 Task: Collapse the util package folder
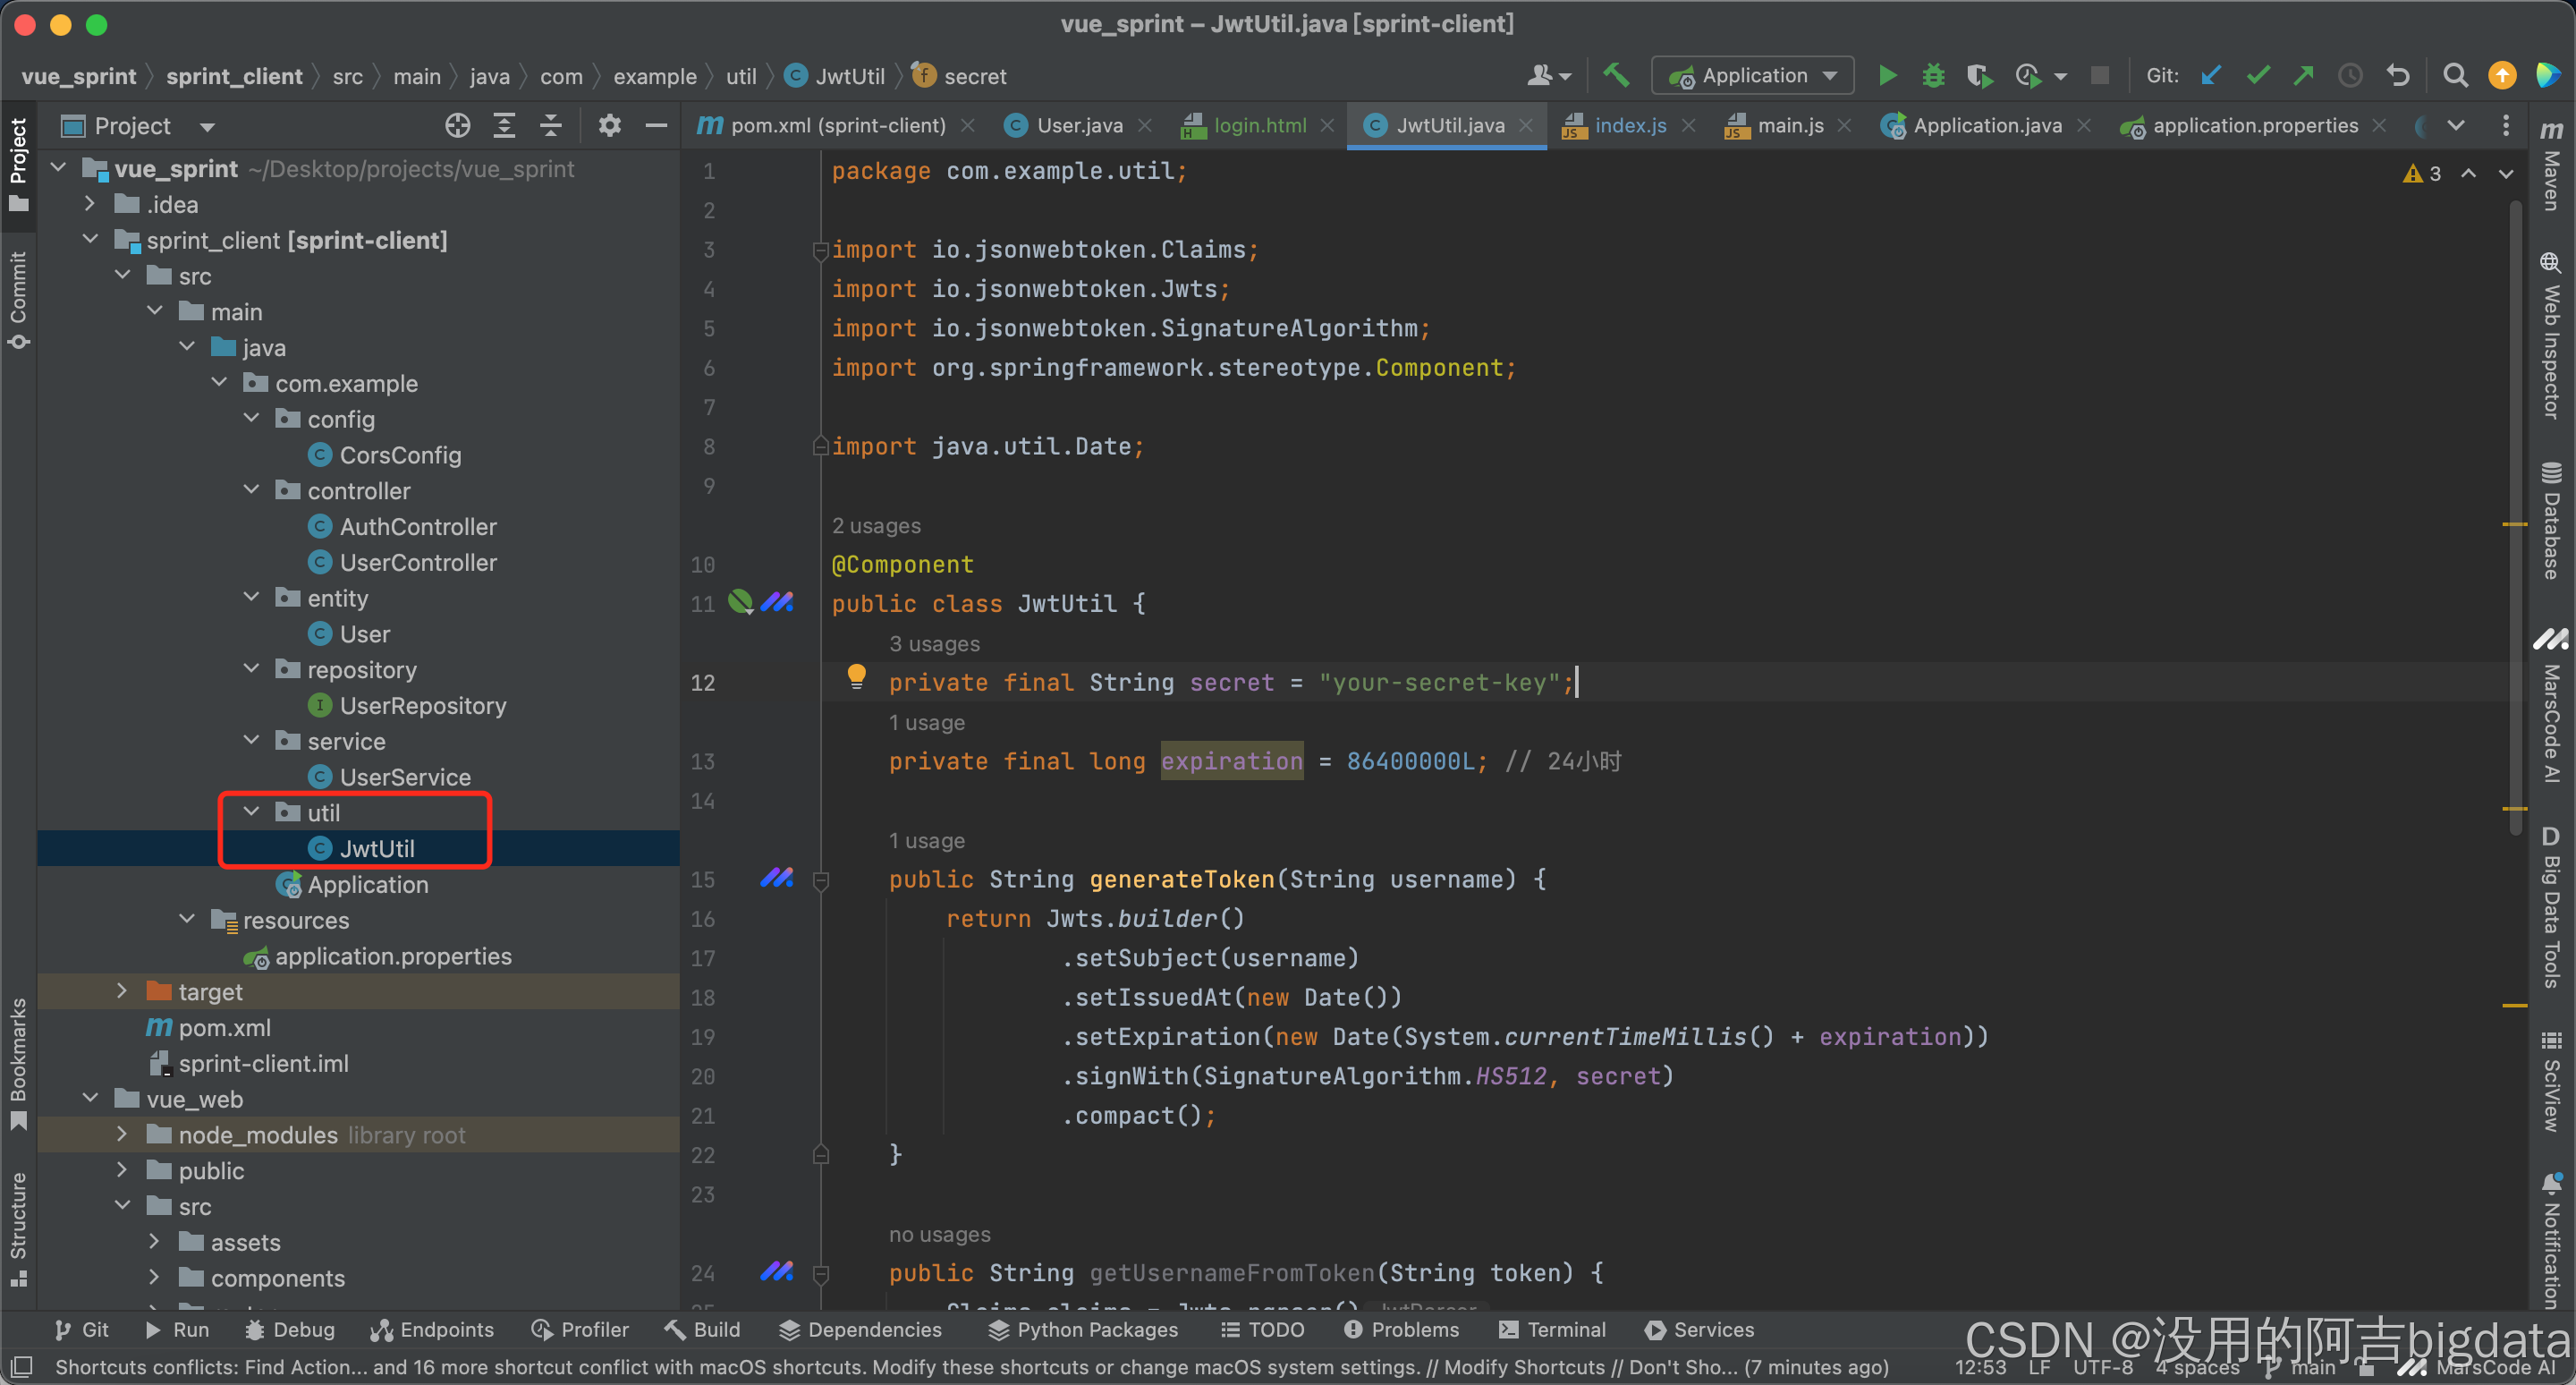click(x=252, y=812)
